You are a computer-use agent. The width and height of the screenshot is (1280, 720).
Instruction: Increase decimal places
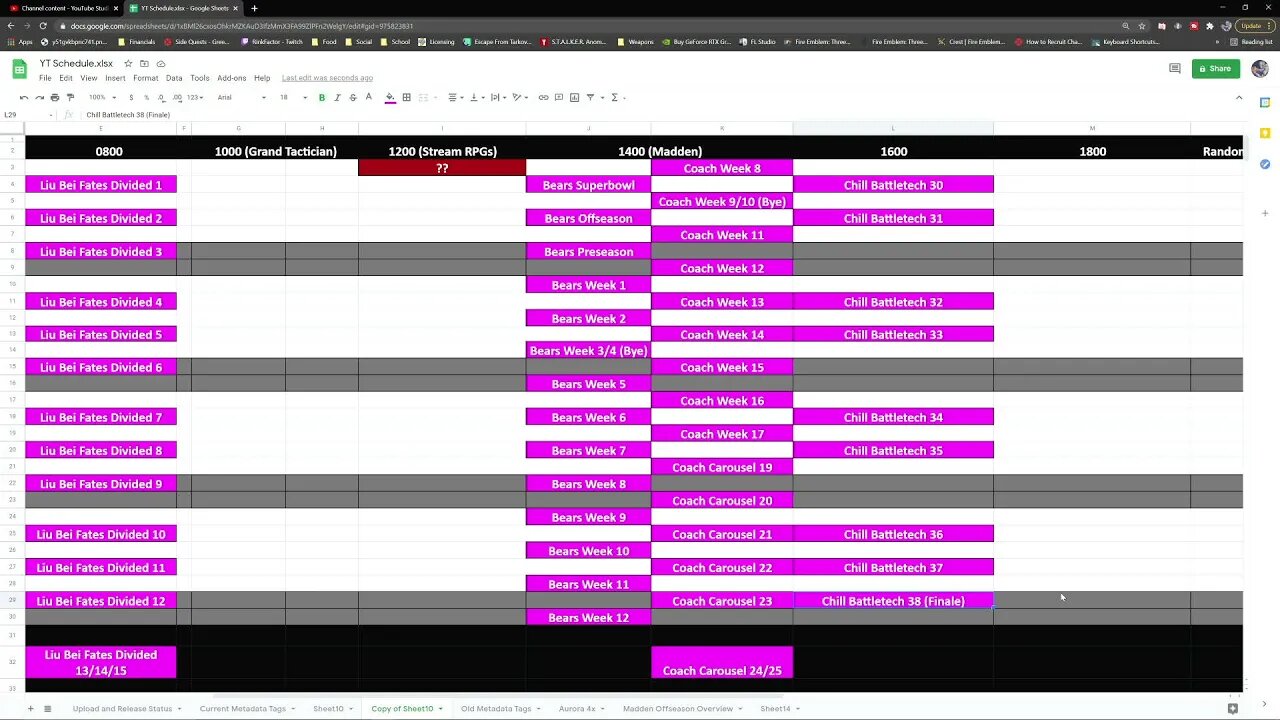tap(176, 97)
